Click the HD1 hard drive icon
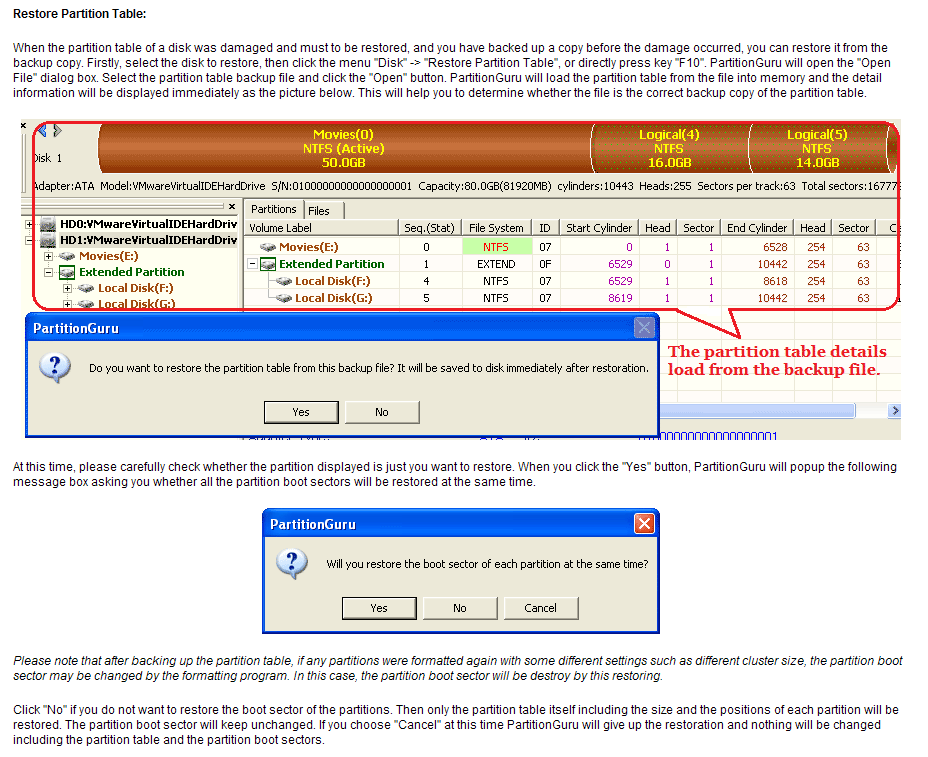928x757 pixels. tap(48, 240)
